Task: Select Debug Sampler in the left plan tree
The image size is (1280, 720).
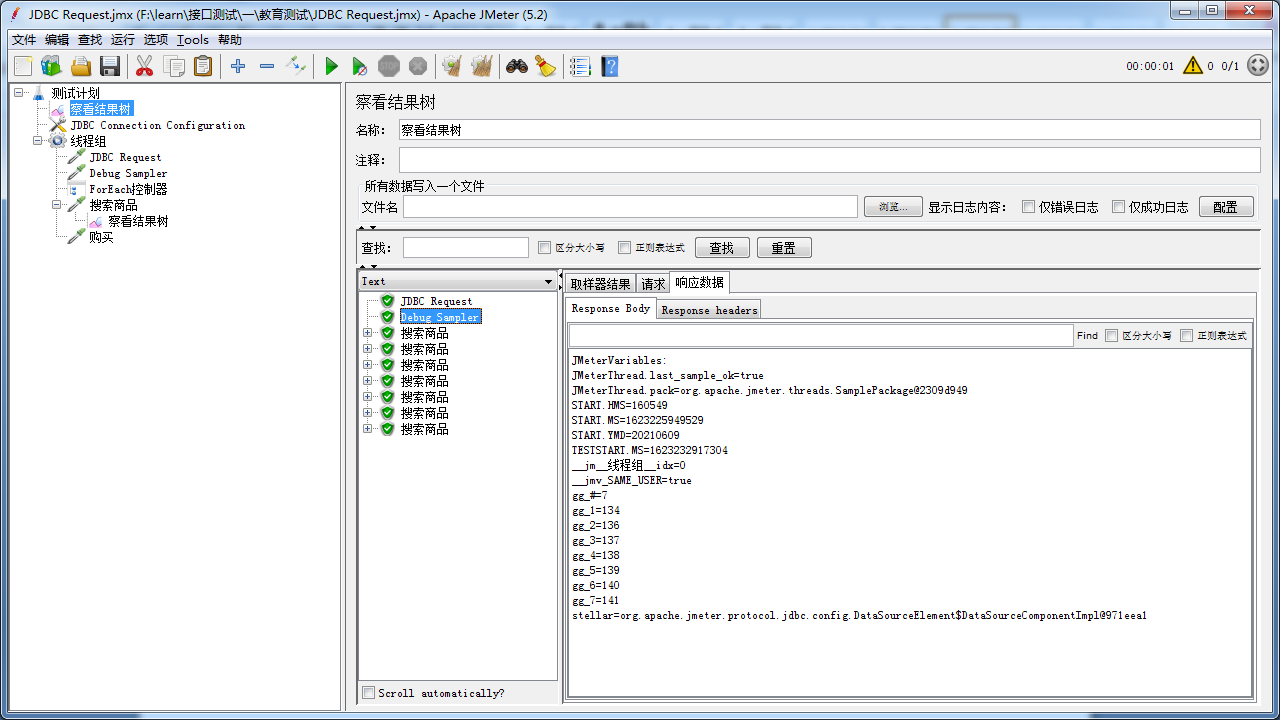Action: click(128, 173)
